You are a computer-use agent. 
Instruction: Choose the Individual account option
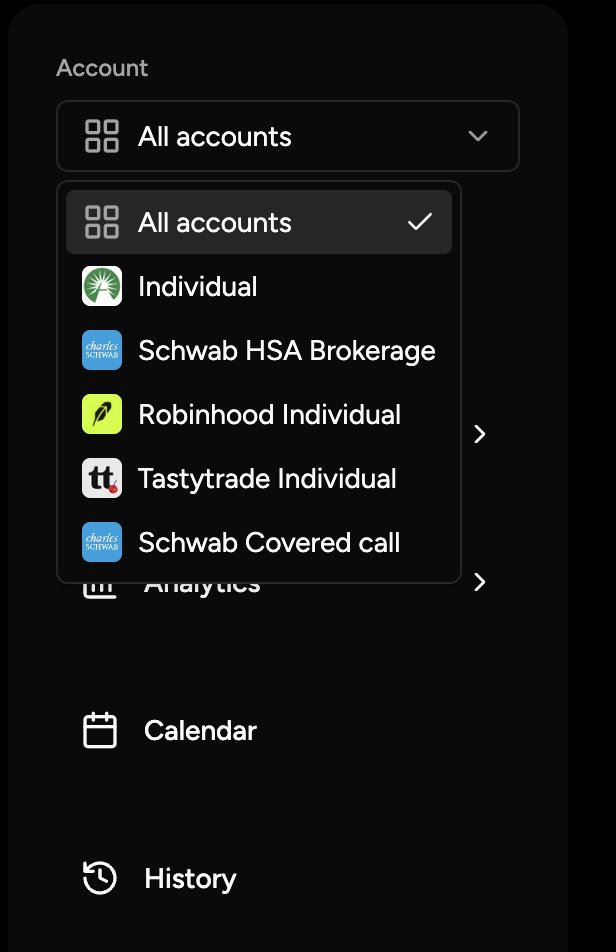[x=259, y=286]
